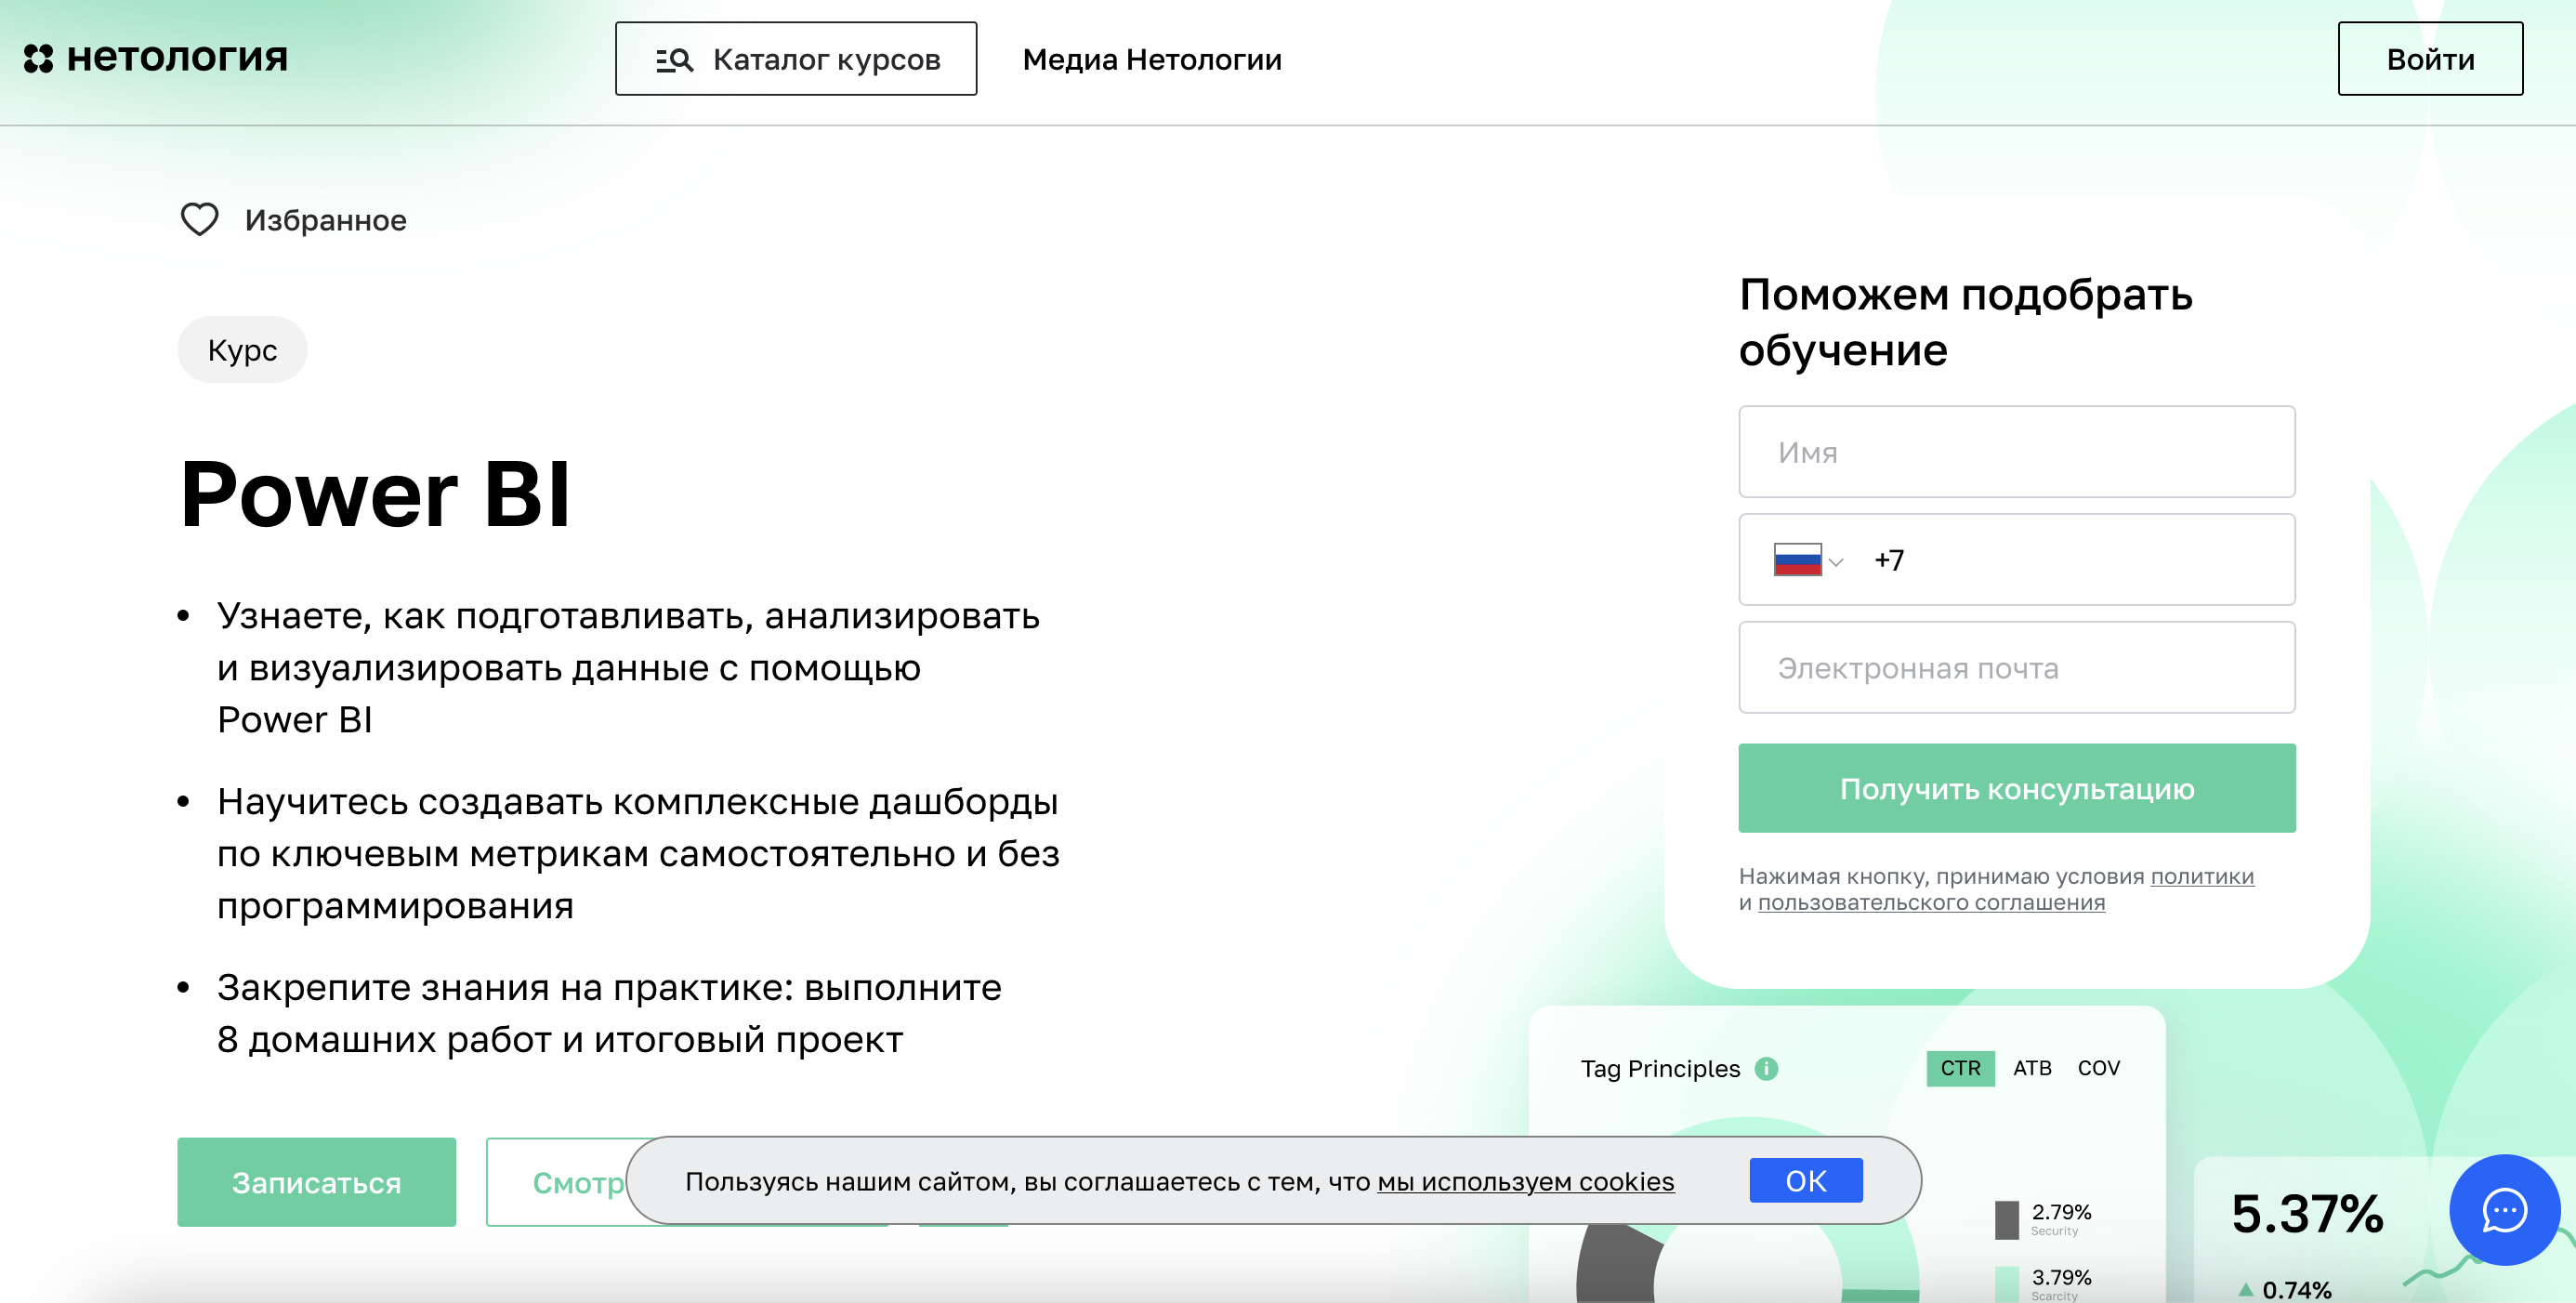
Task: Open the blue chat widget
Action: [x=2504, y=1210]
